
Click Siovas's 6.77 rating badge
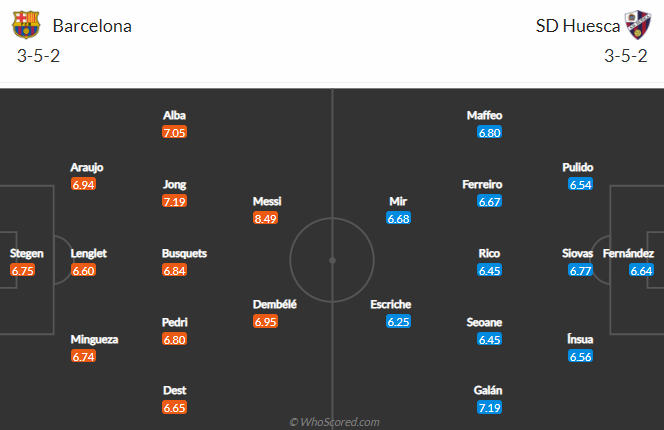(580, 270)
